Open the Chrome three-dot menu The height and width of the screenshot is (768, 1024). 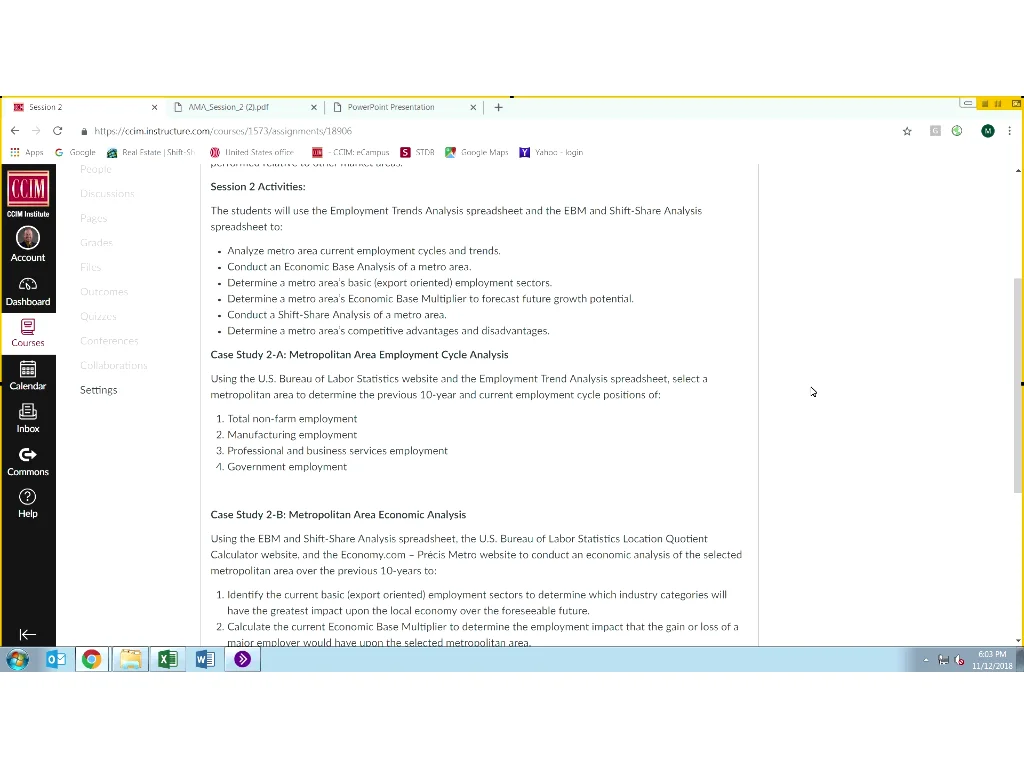1010,131
